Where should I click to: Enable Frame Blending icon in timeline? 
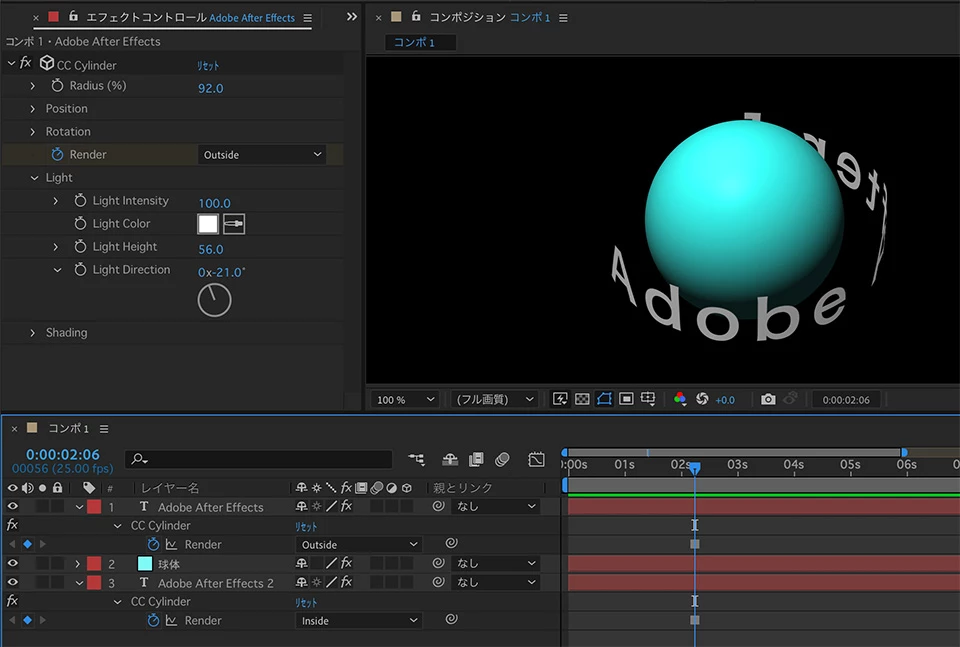click(476, 459)
